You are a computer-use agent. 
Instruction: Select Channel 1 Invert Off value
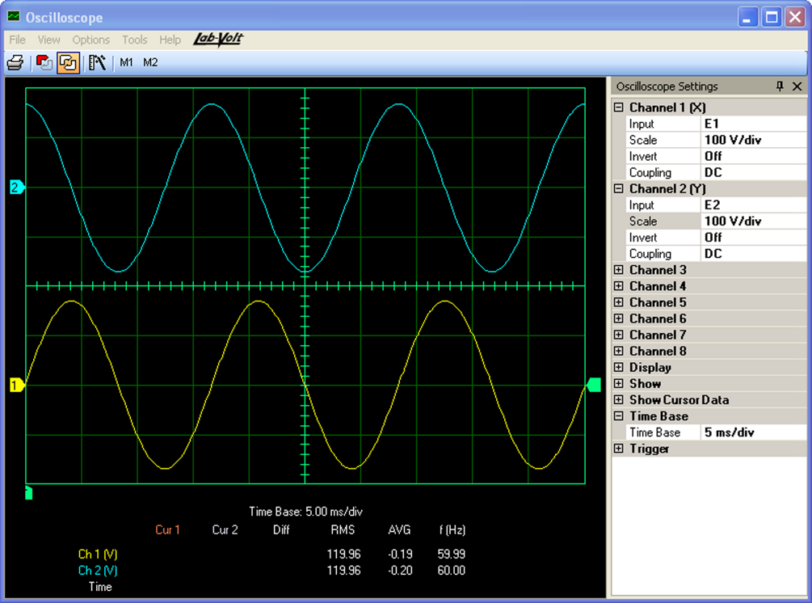click(x=753, y=156)
